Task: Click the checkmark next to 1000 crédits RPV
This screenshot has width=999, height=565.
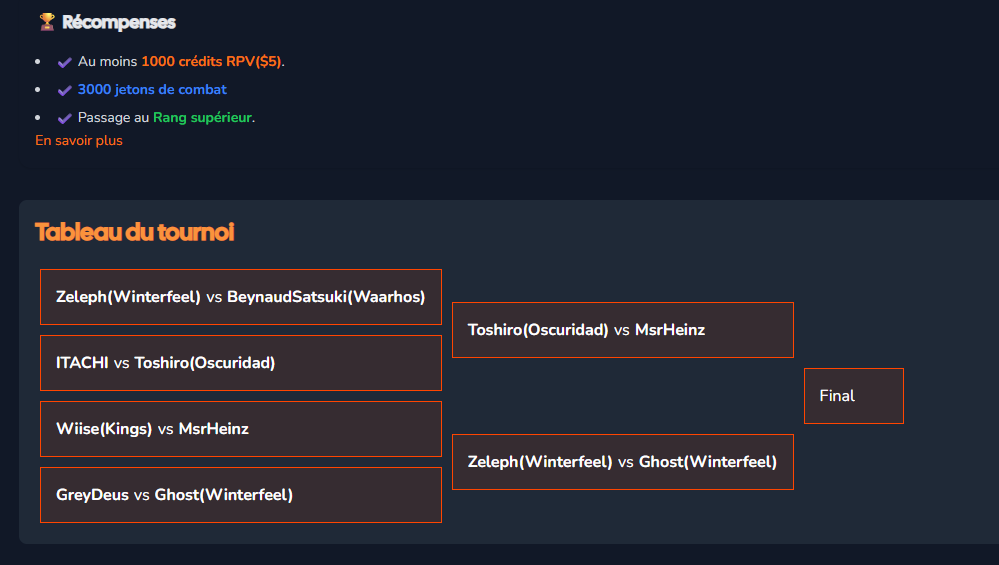Action: pos(65,62)
